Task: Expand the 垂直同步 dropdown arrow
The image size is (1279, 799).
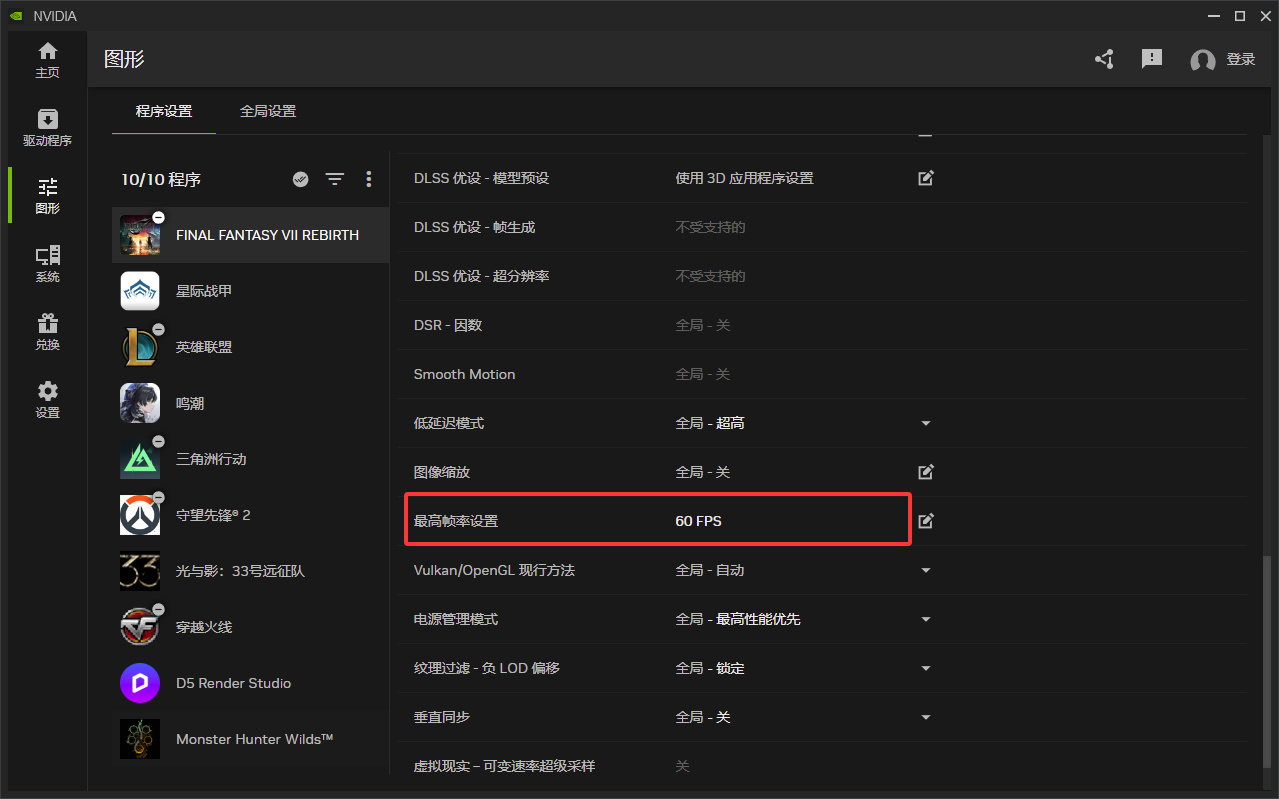Action: (926, 717)
